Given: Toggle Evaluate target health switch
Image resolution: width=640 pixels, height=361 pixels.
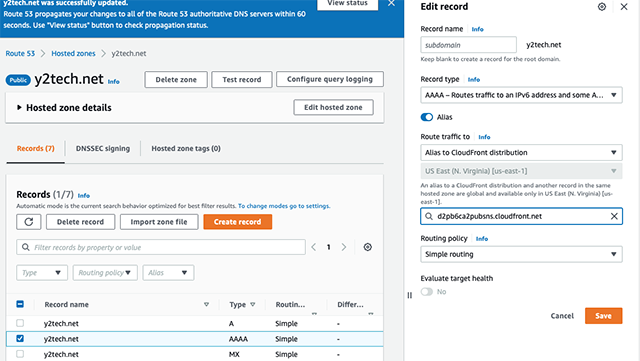Looking at the screenshot, I should 427,292.
